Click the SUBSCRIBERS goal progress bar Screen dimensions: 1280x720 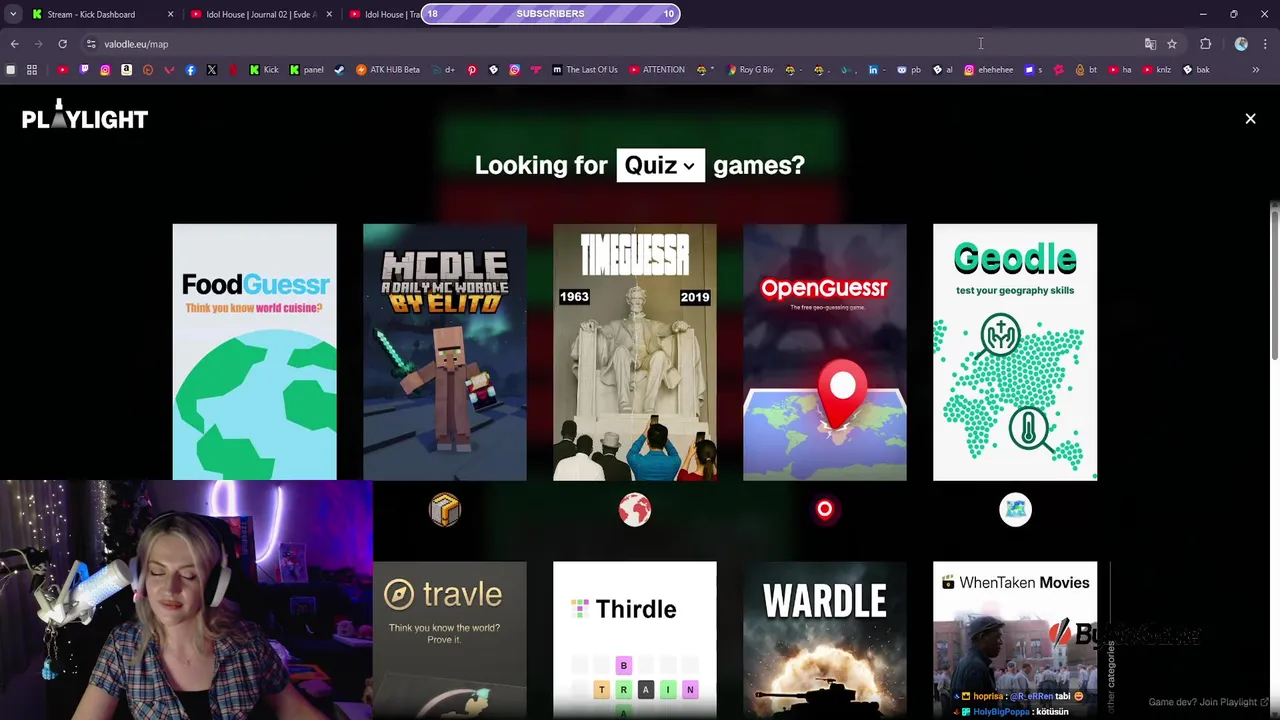point(551,14)
